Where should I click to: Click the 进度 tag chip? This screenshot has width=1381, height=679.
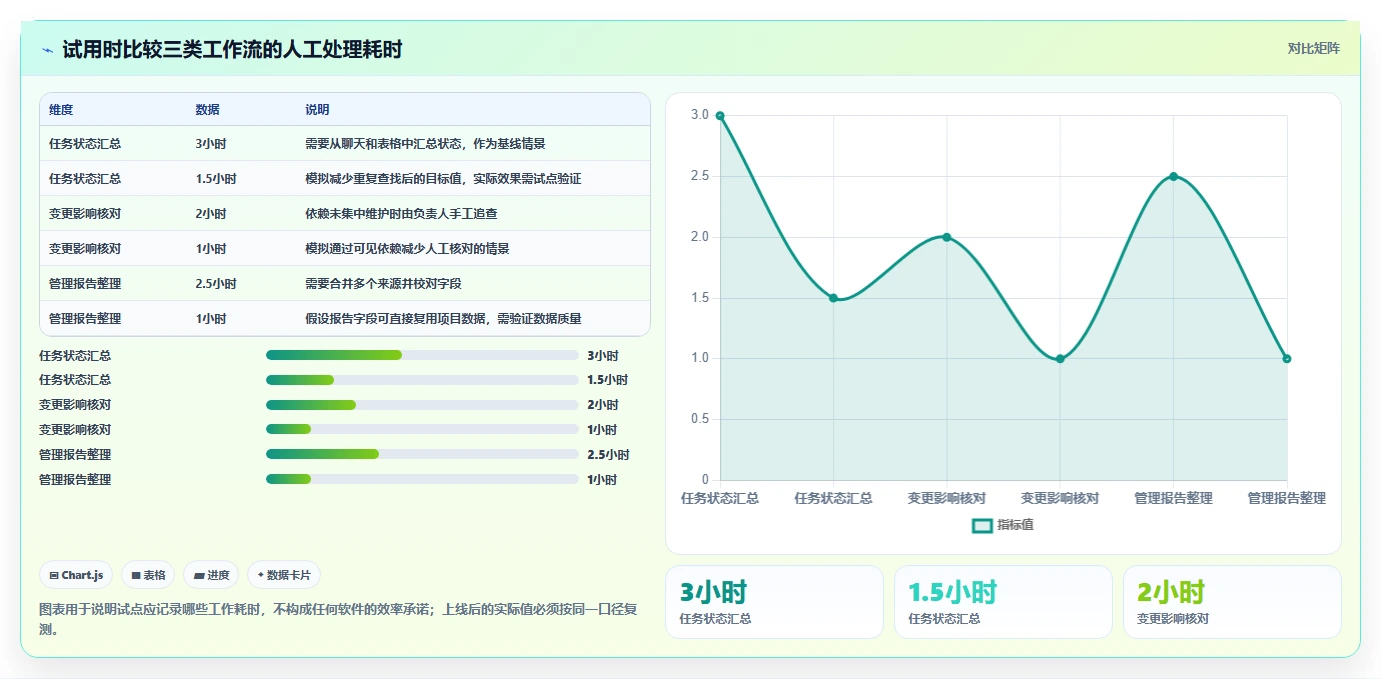point(211,575)
